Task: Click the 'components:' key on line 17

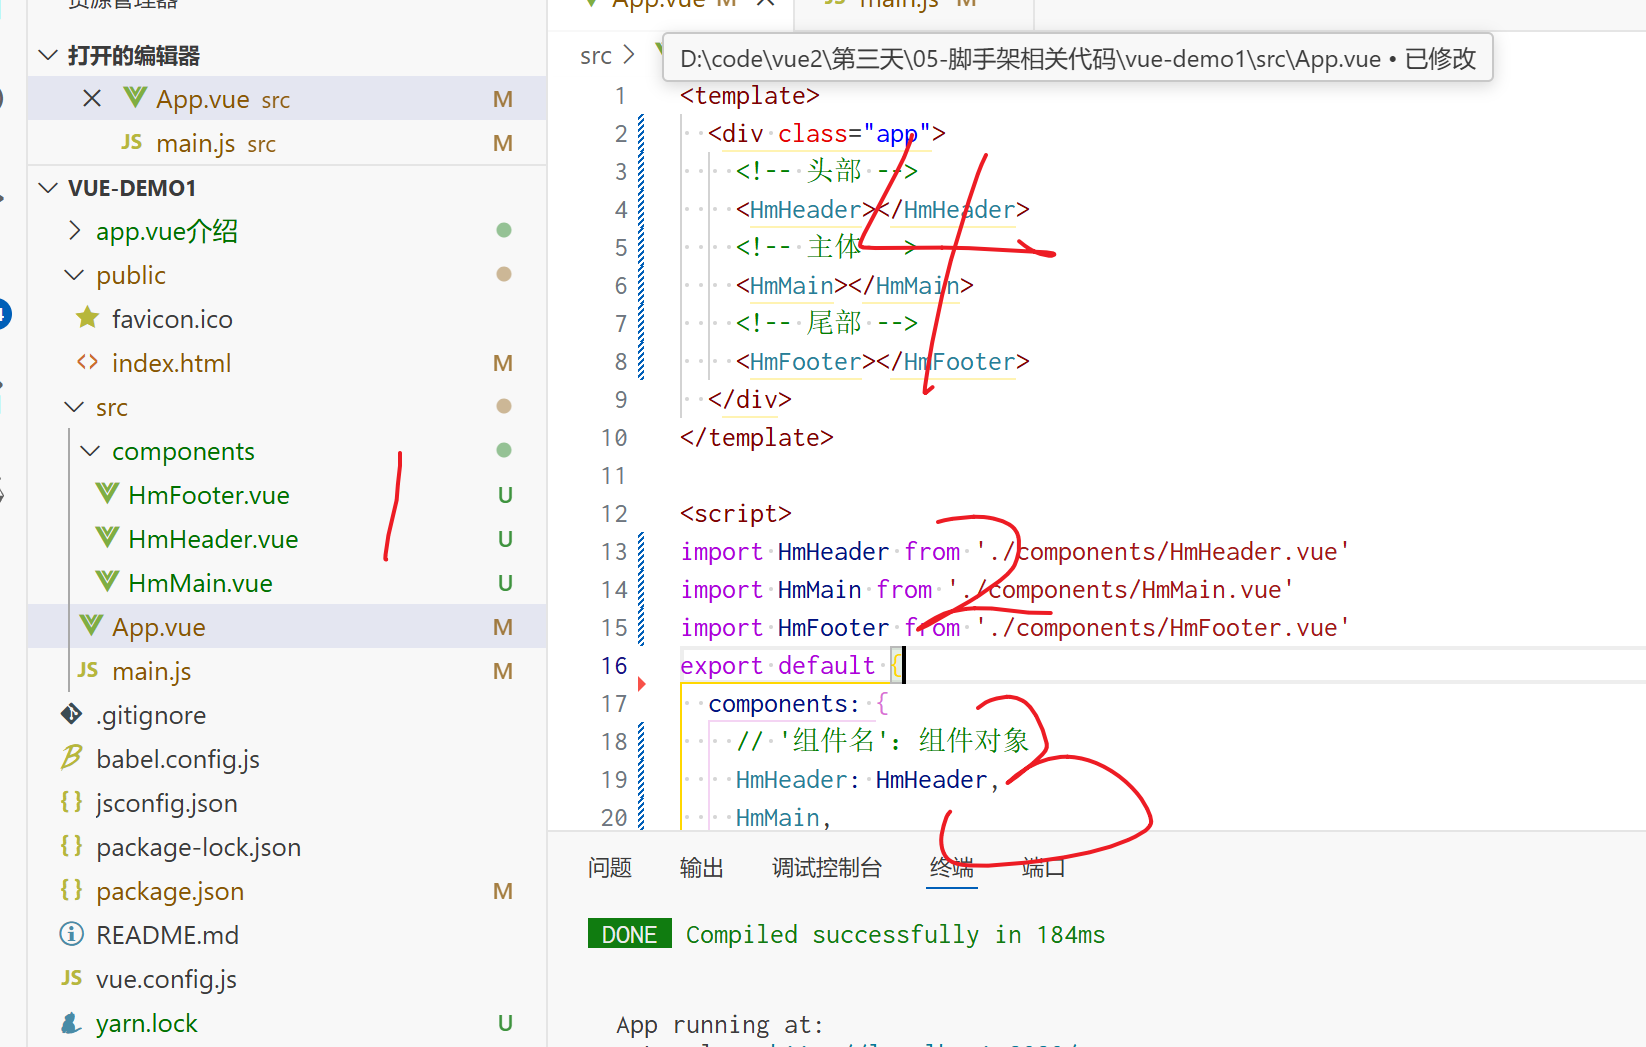Action: (x=784, y=704)
